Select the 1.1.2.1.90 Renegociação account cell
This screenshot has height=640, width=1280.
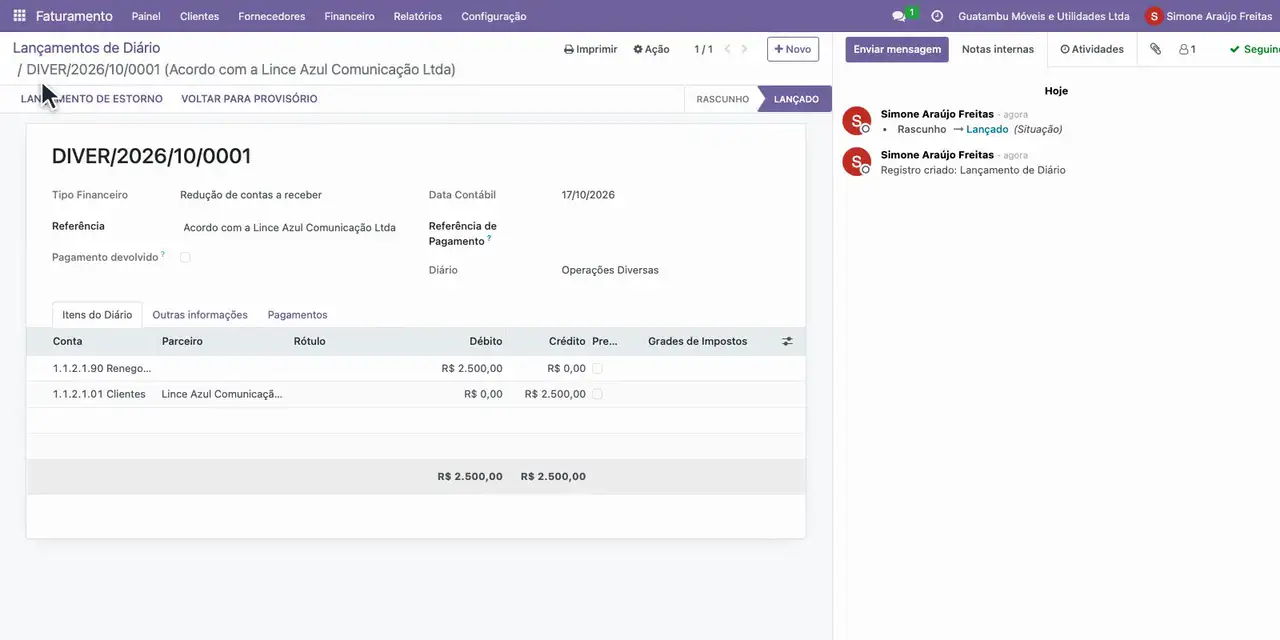coord(101,368)
